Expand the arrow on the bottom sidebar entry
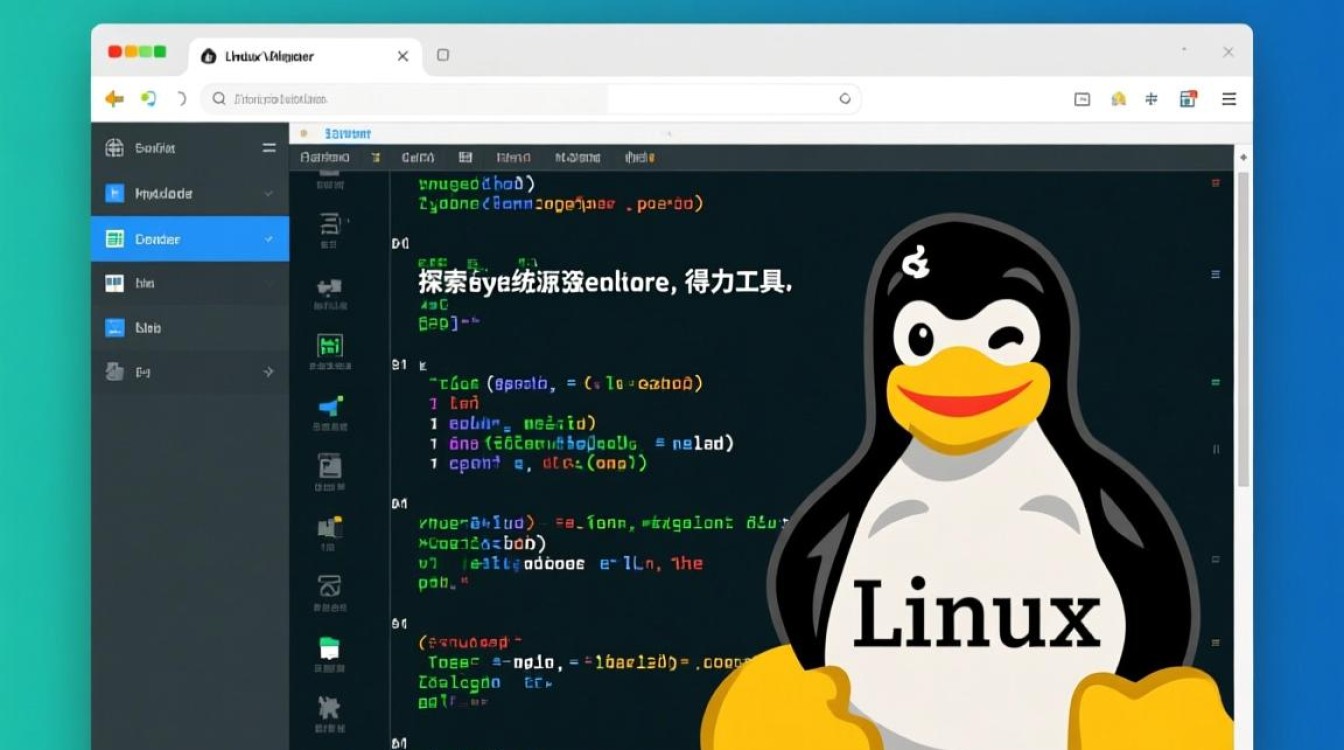 (x=267, y=371)
